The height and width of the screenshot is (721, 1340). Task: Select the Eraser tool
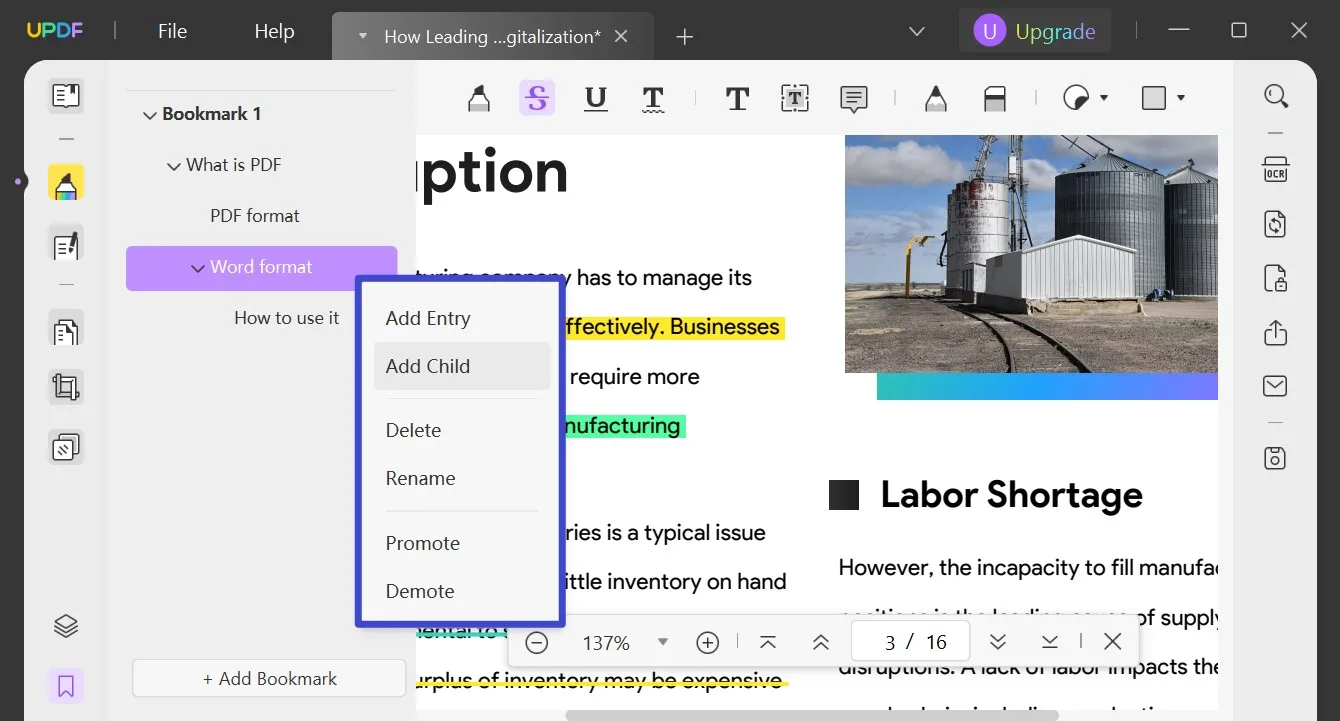[995, 97]
